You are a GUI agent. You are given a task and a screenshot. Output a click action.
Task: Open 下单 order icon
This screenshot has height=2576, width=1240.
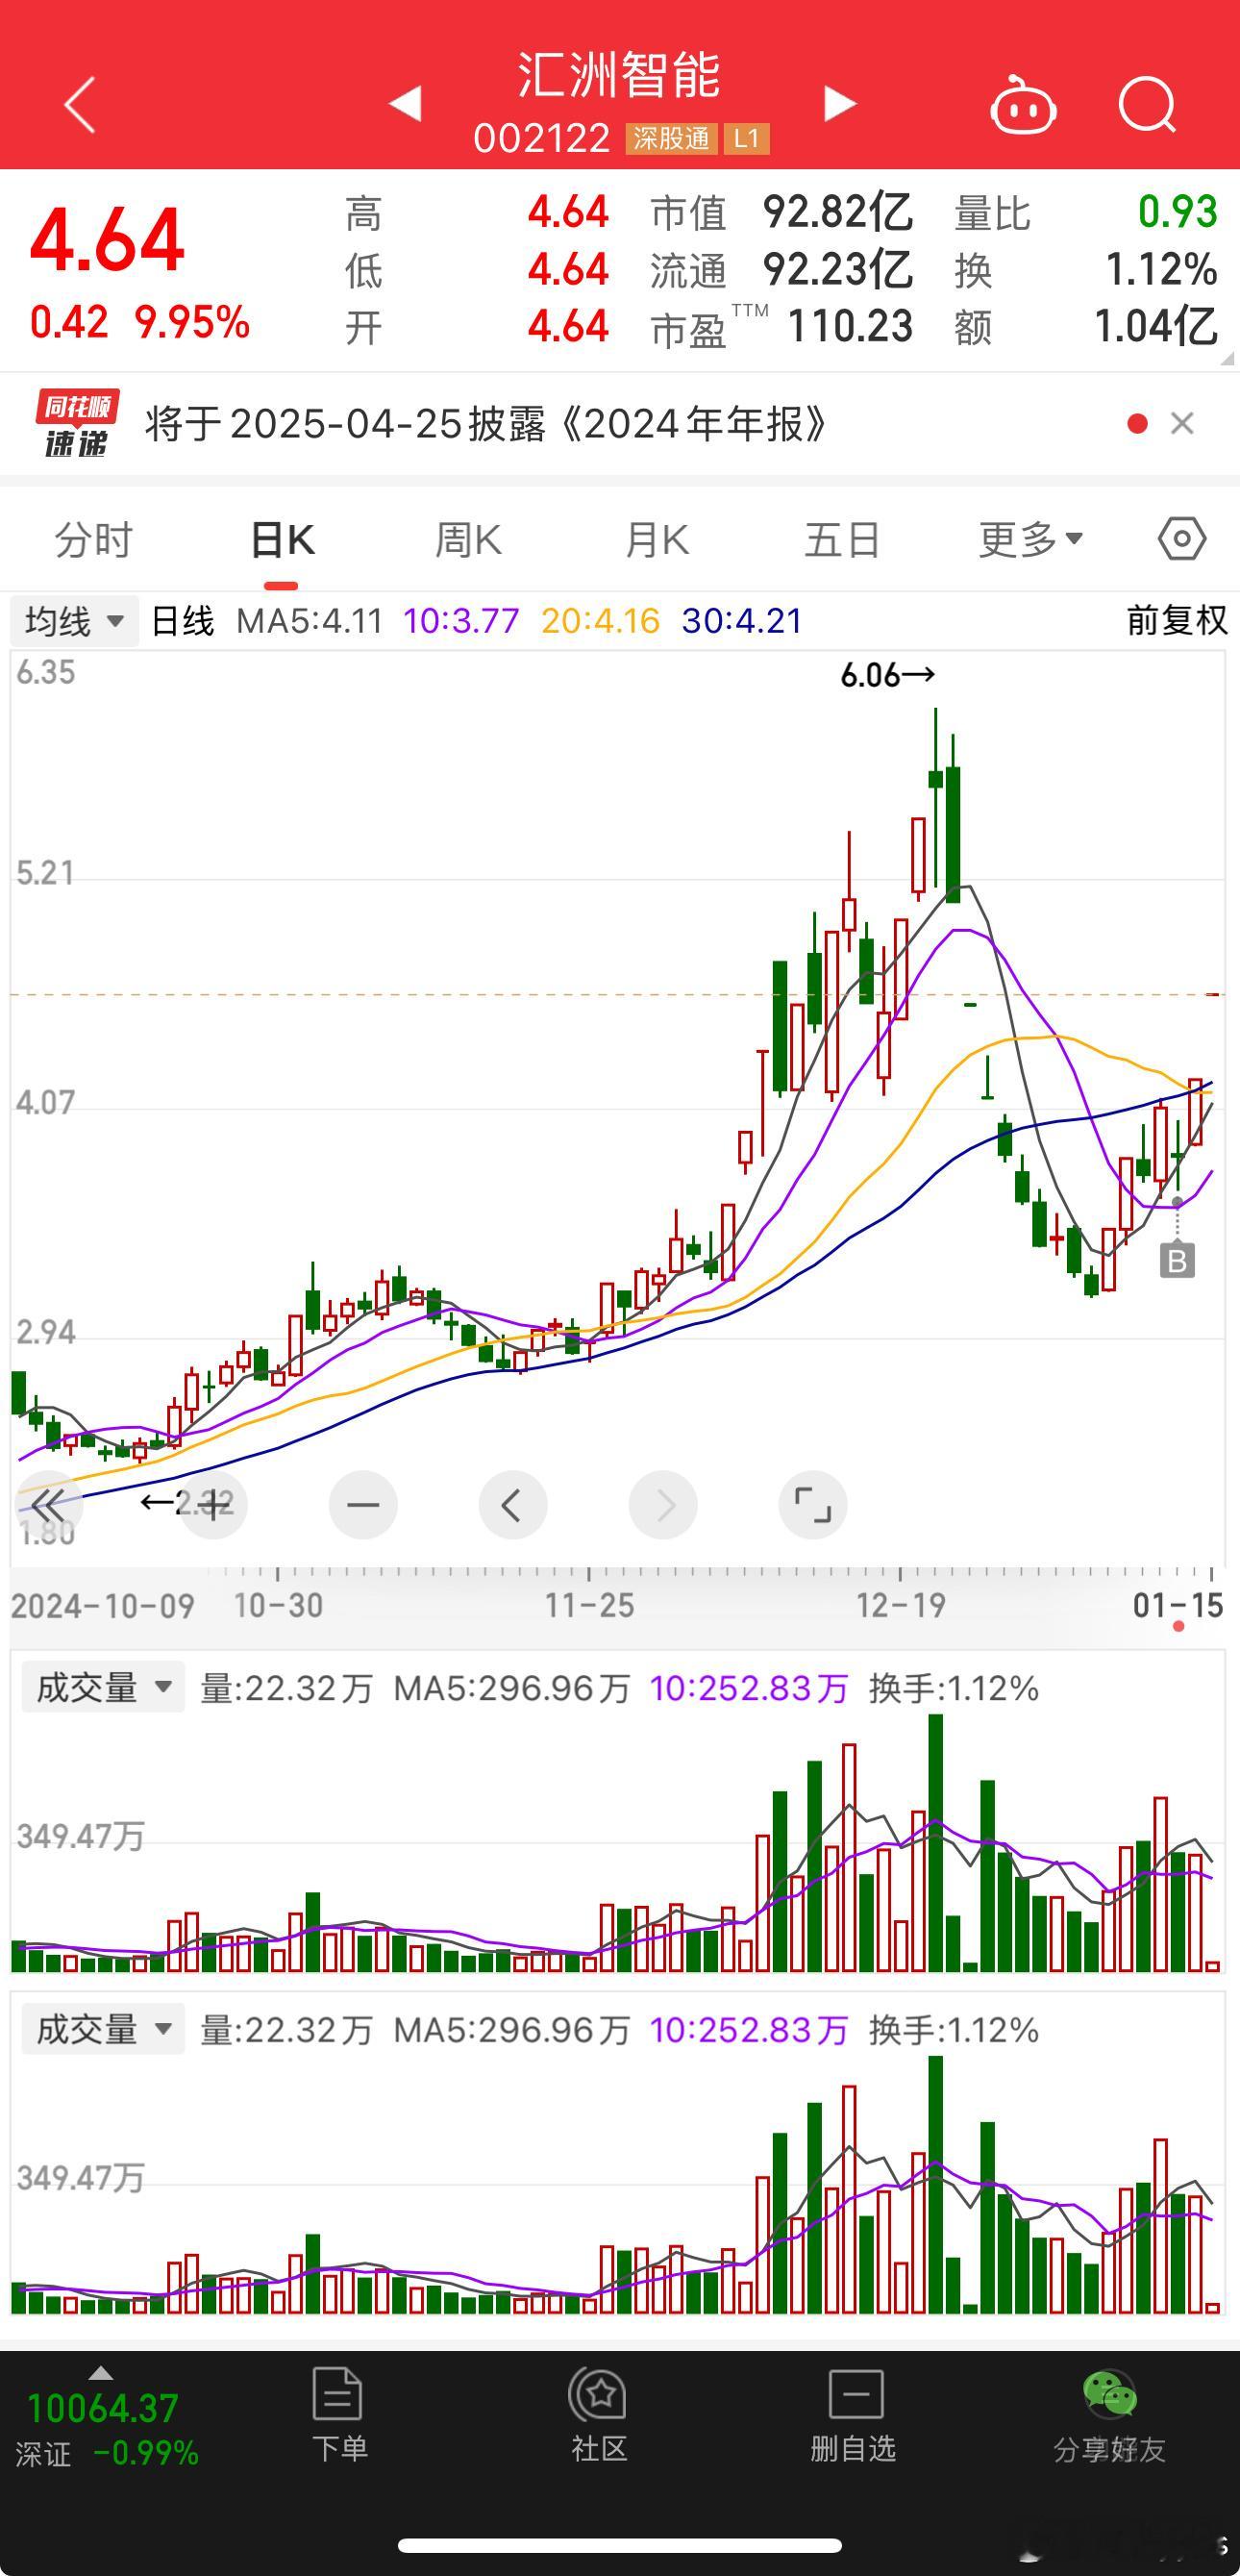coord(339,2415)
